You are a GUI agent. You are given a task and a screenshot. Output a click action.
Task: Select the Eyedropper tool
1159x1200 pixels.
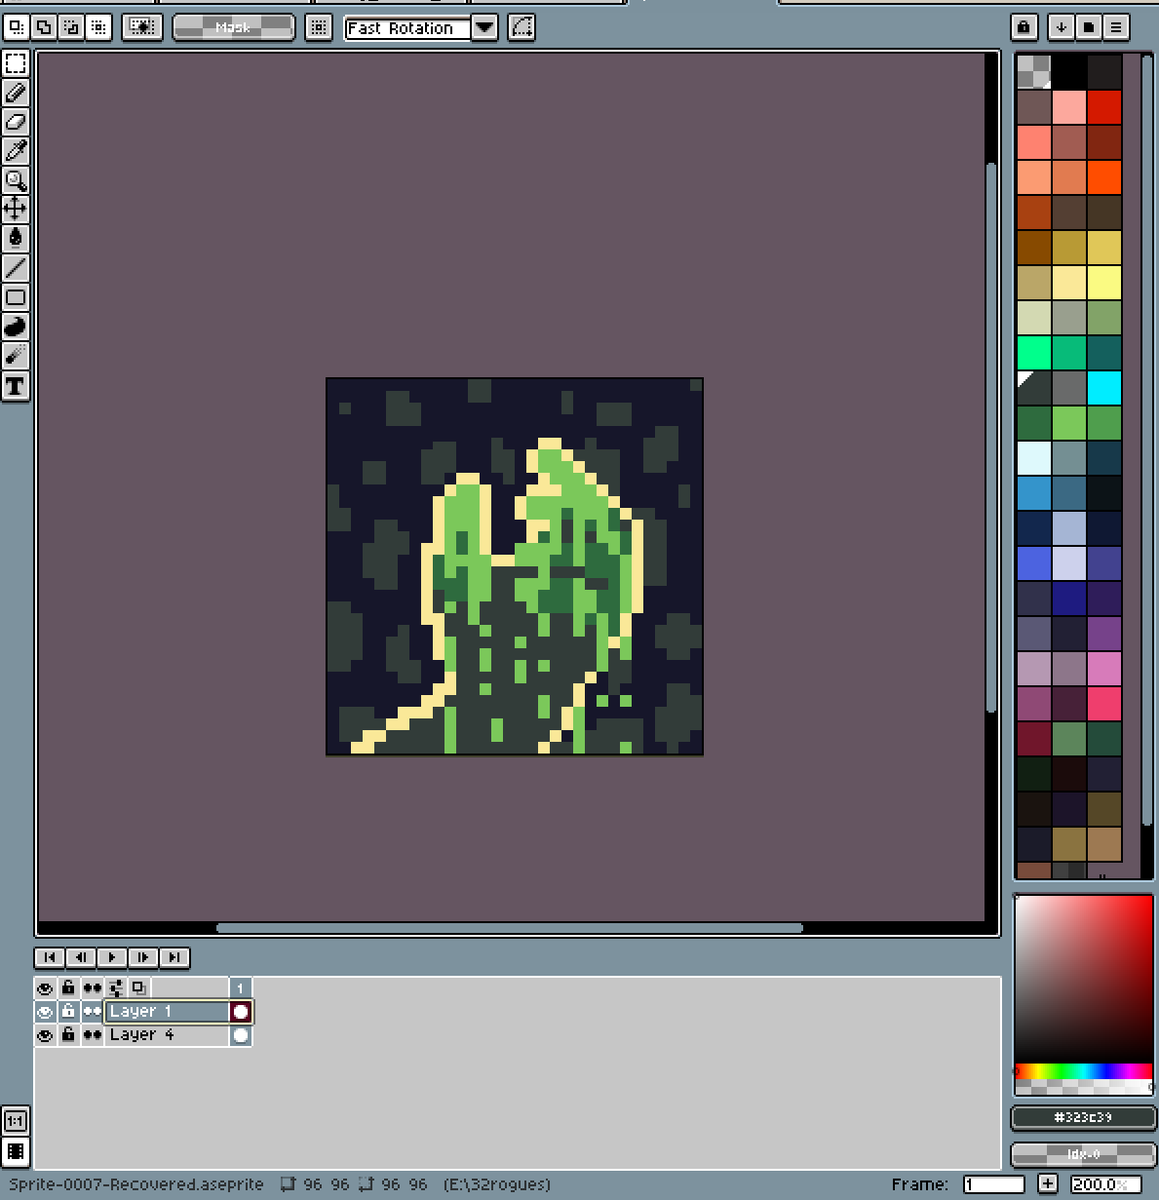coord(15,151)
